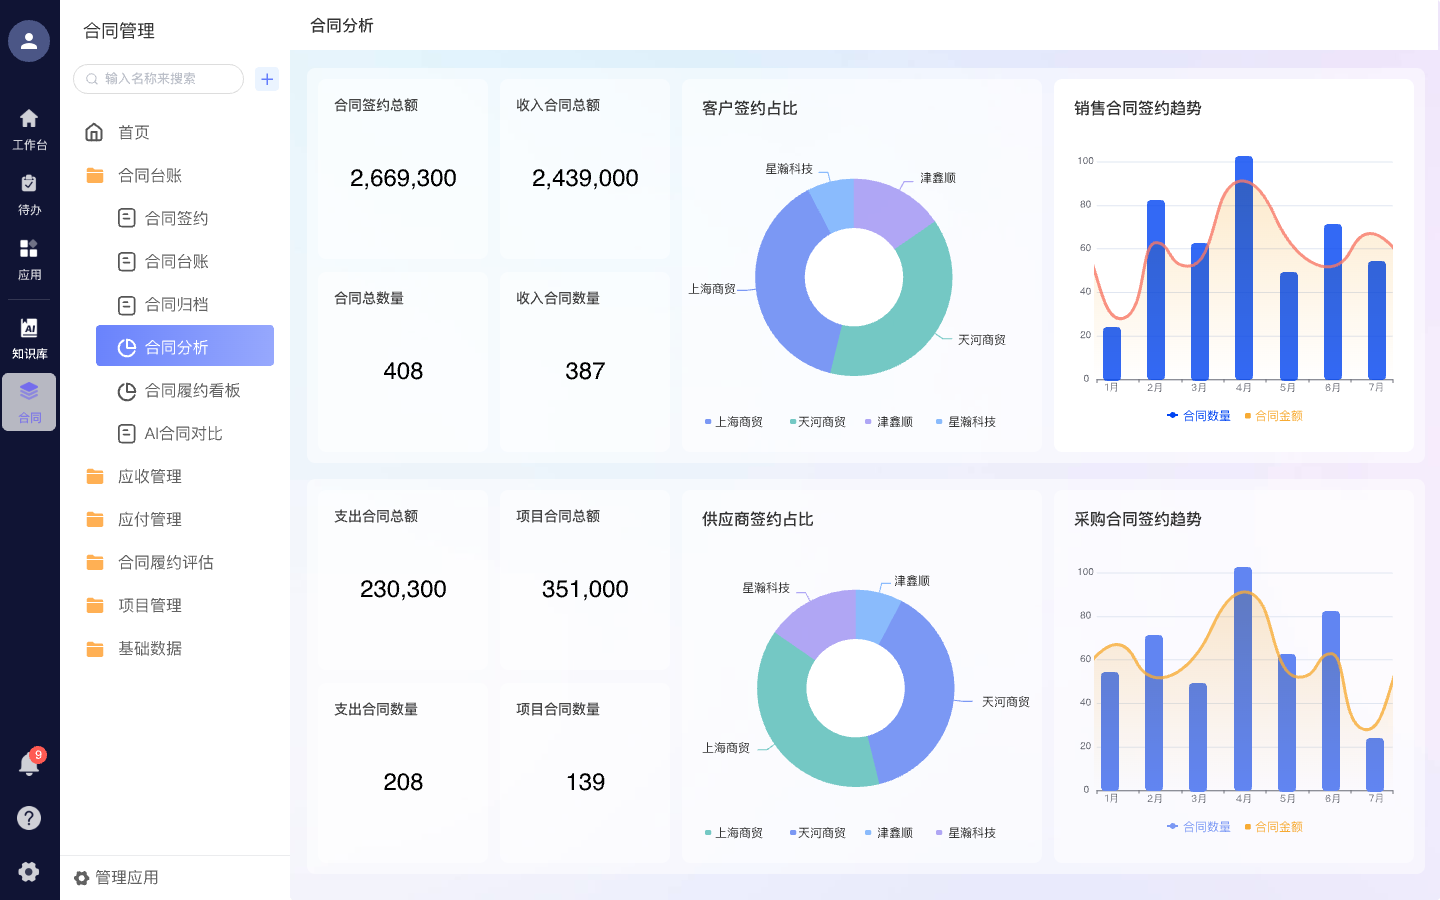
Task: Toggle 合同数量 legend in 销售合同签约趋势 chart
Action: click(1199, 416)
